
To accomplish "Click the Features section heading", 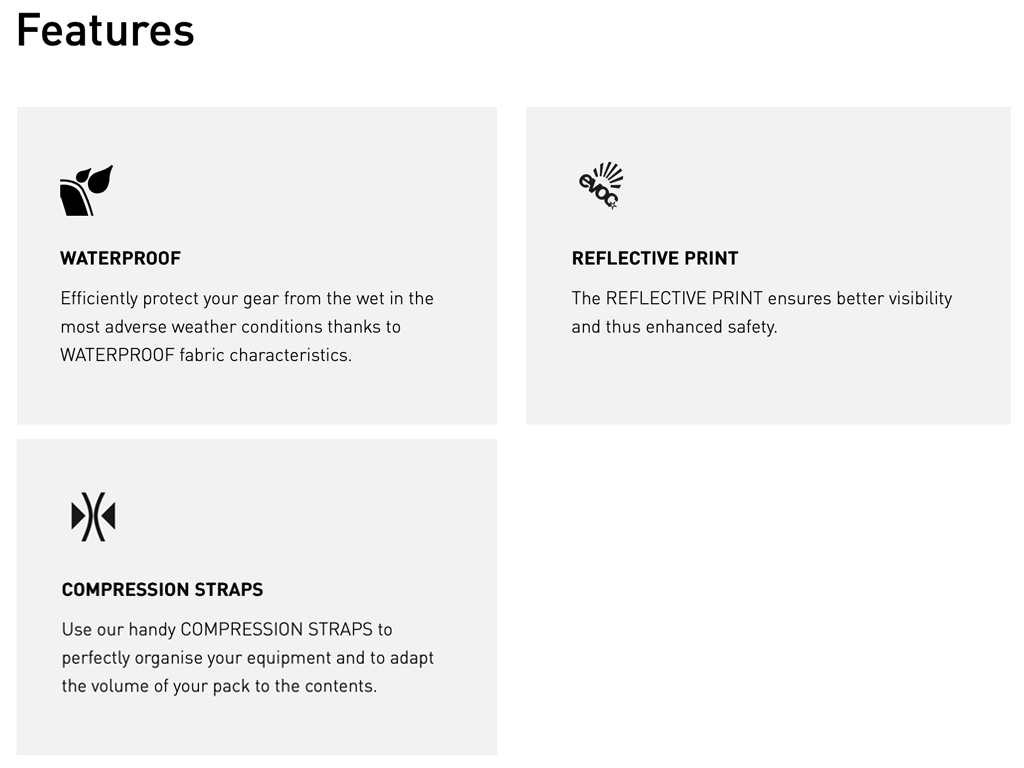I will coord(105,29).
